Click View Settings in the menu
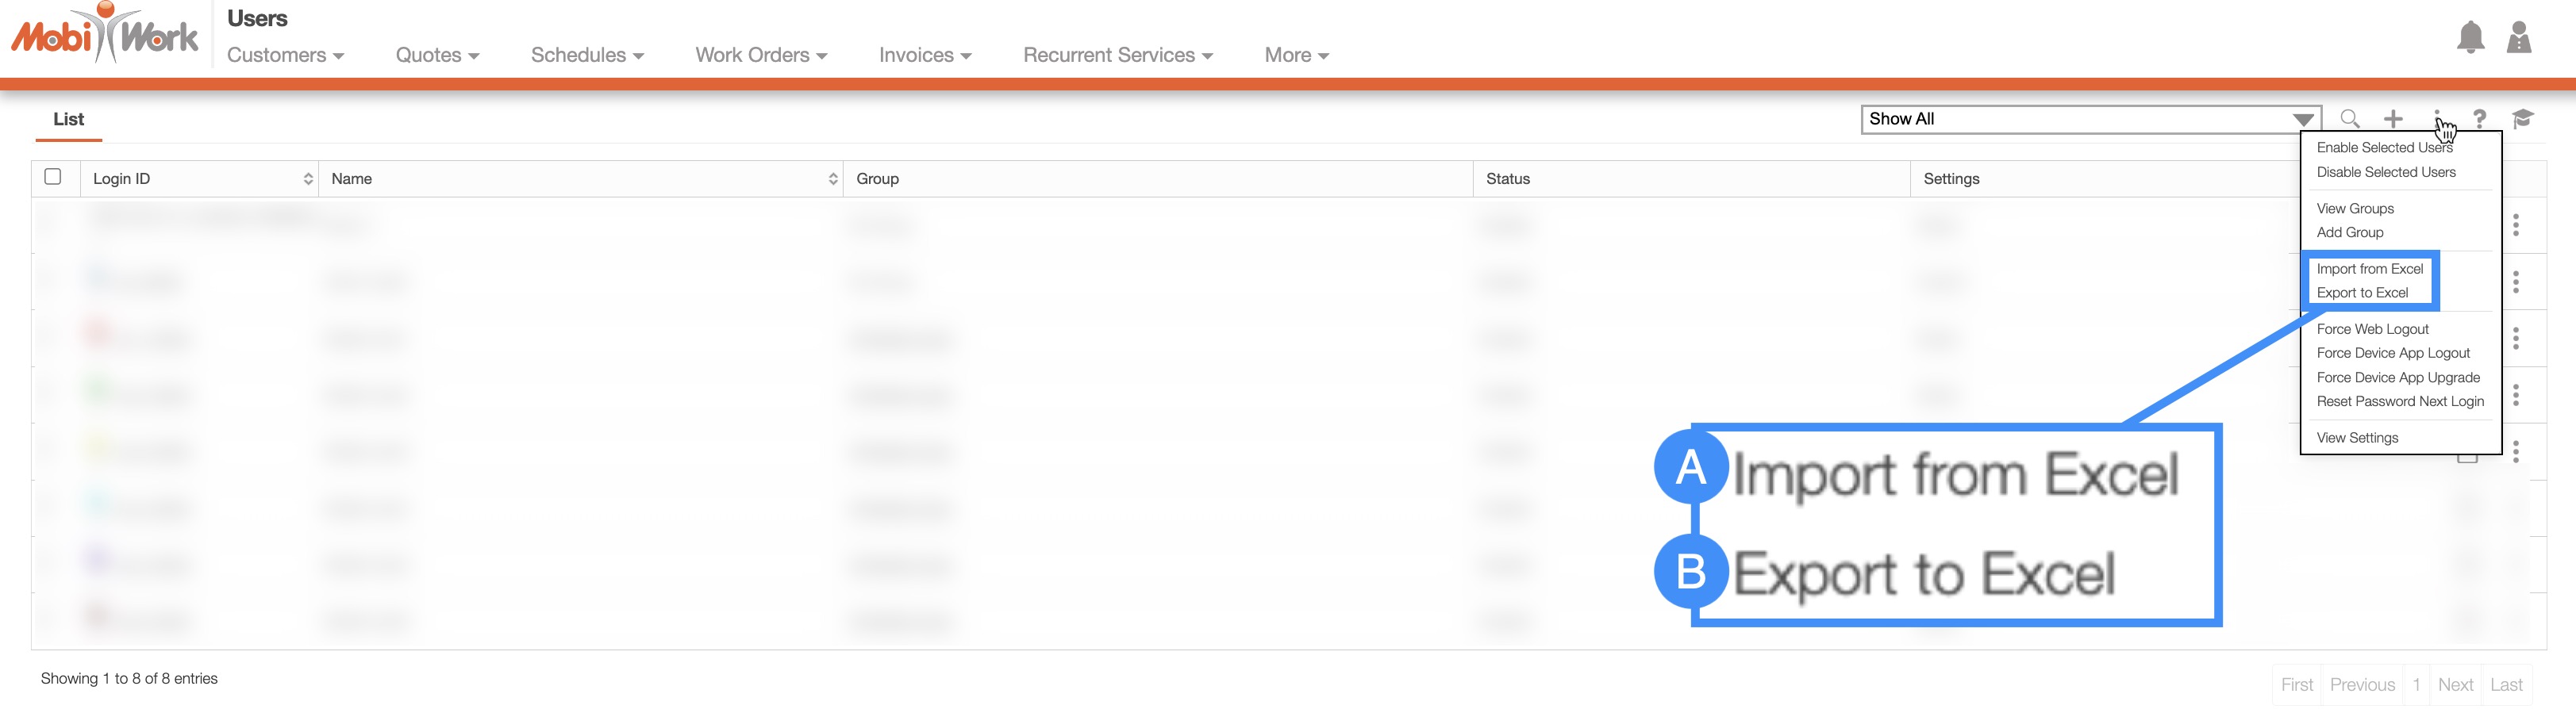2576x709 pixels. coord(2357,438)
